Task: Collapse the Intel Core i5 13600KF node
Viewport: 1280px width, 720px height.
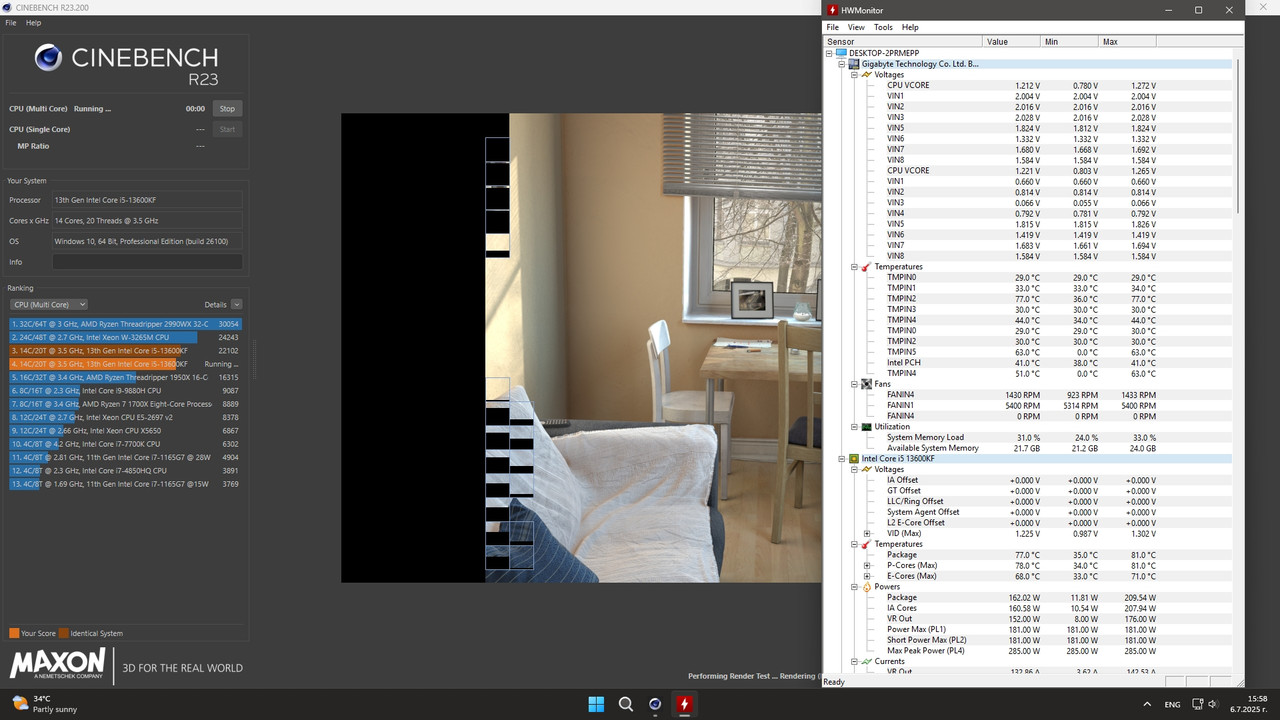Action: click(842, 459)
